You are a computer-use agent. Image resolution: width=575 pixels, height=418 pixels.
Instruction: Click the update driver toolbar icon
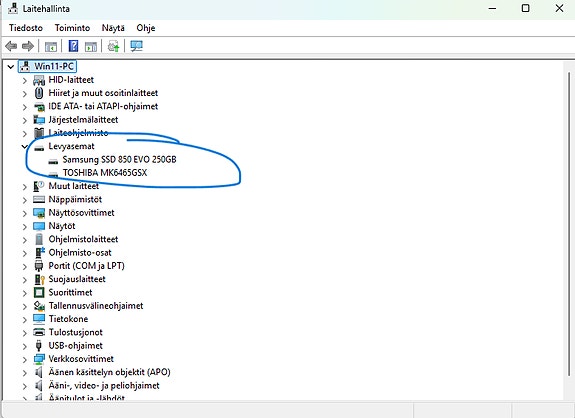[114, 46]
